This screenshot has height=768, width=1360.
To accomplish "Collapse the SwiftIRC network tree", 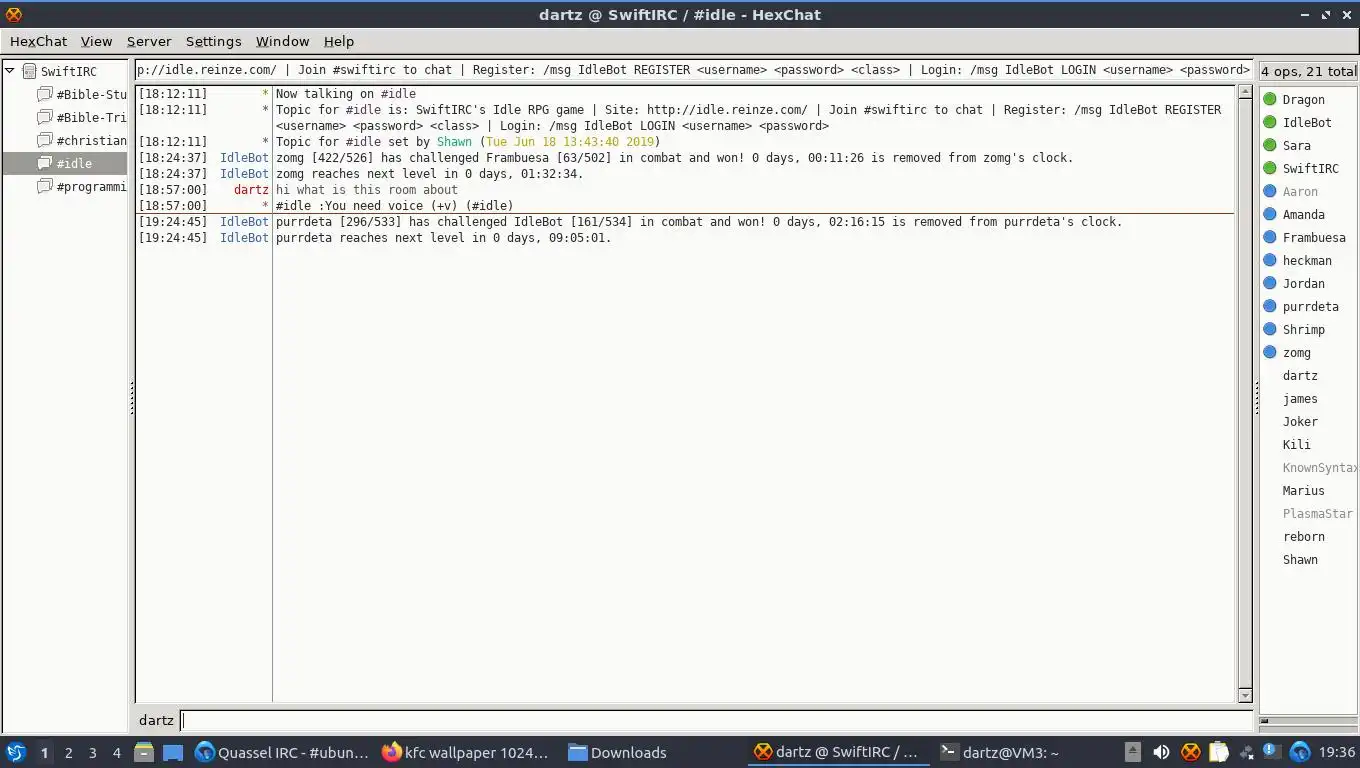I will [x=9, y=71].
